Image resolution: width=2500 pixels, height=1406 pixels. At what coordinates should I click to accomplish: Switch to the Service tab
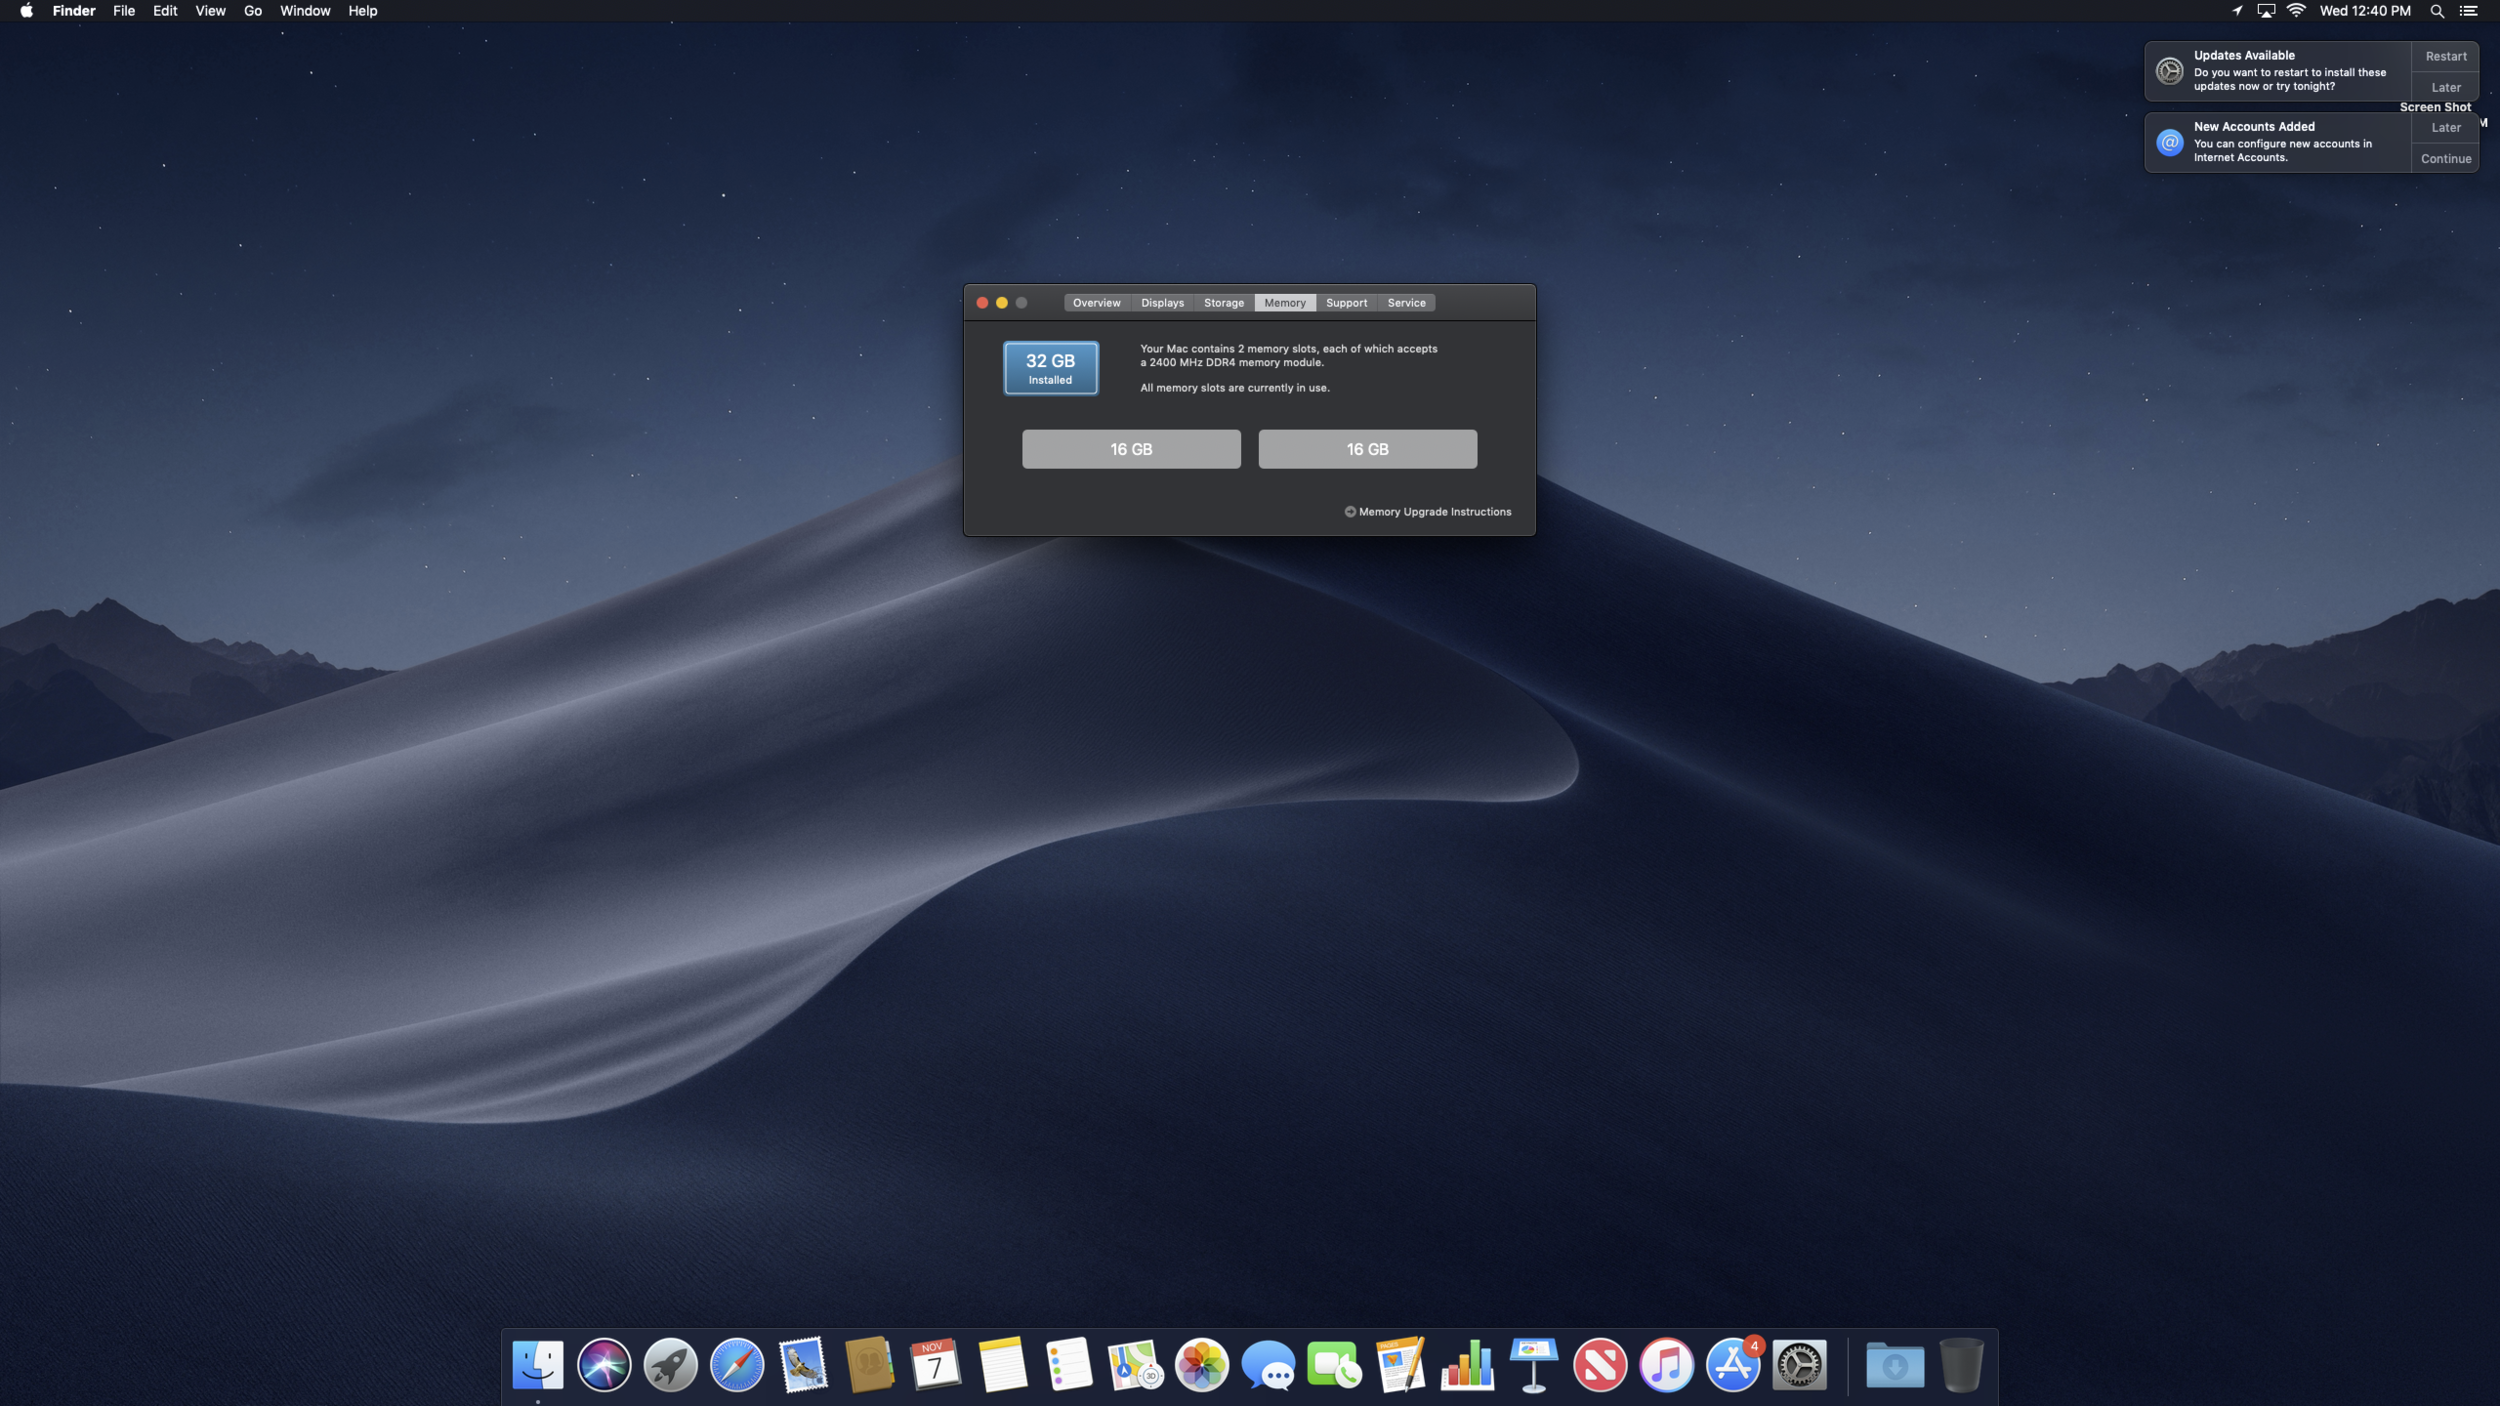coord(1406,303)
